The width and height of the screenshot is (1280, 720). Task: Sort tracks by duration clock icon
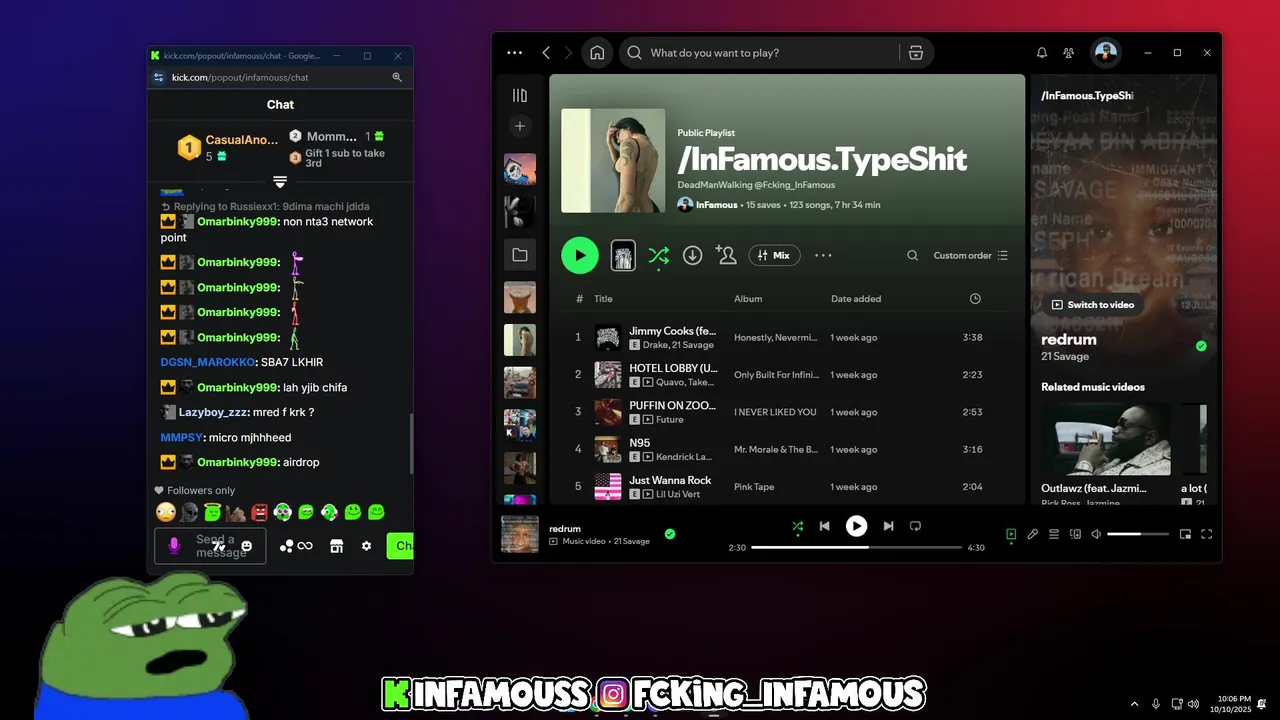(975, 298)
